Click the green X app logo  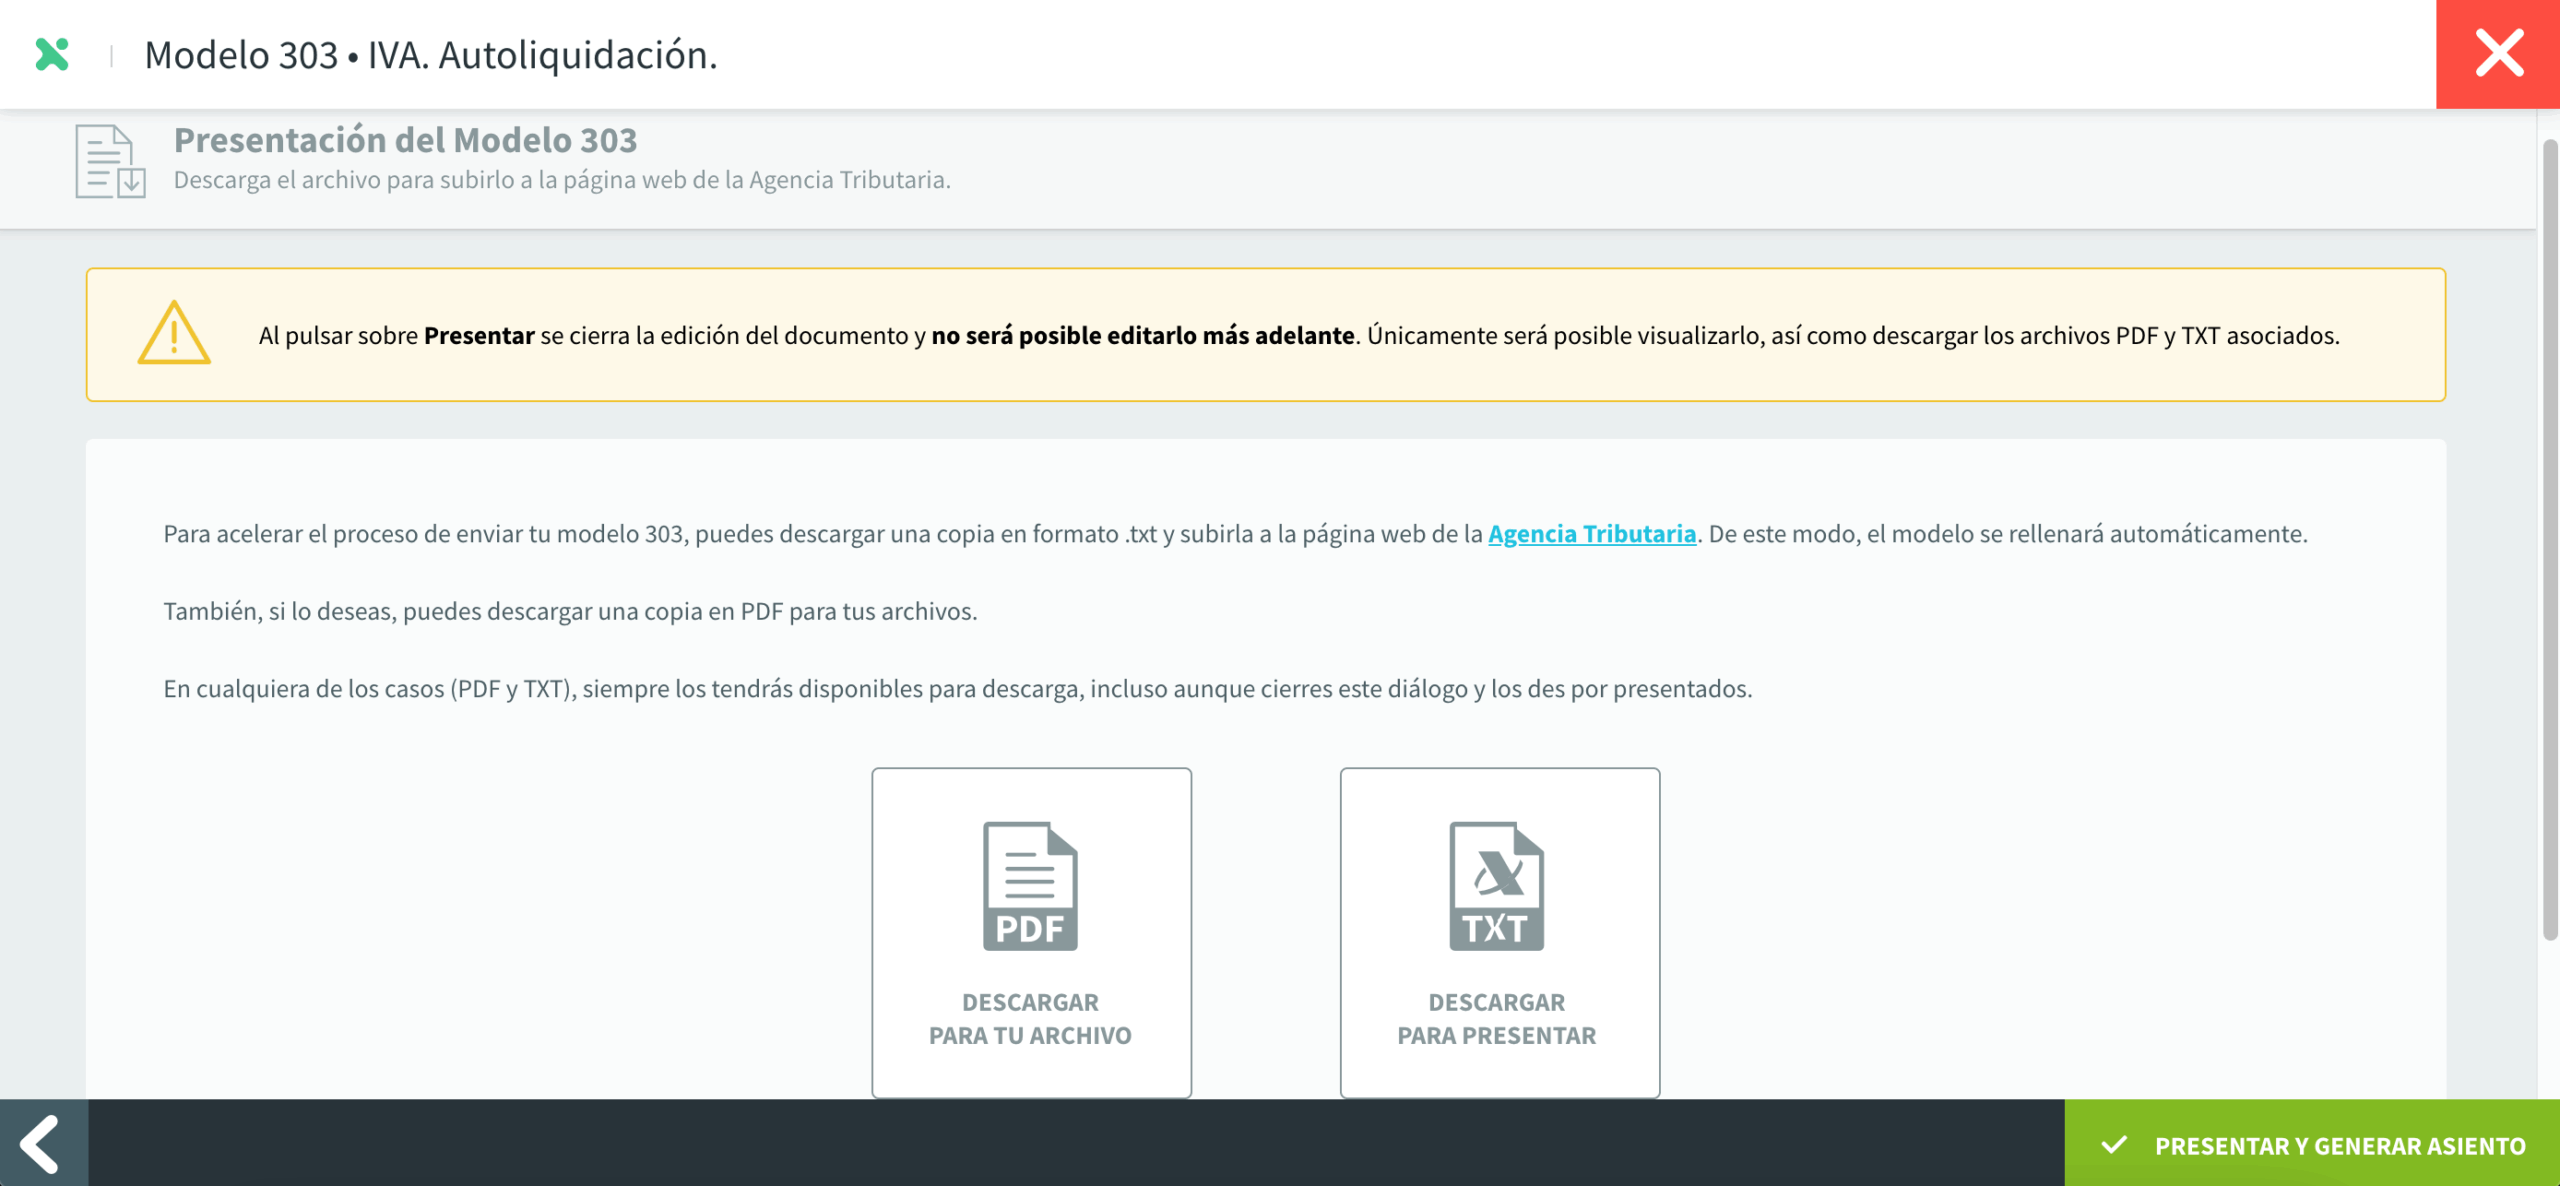tap(52, 54)
